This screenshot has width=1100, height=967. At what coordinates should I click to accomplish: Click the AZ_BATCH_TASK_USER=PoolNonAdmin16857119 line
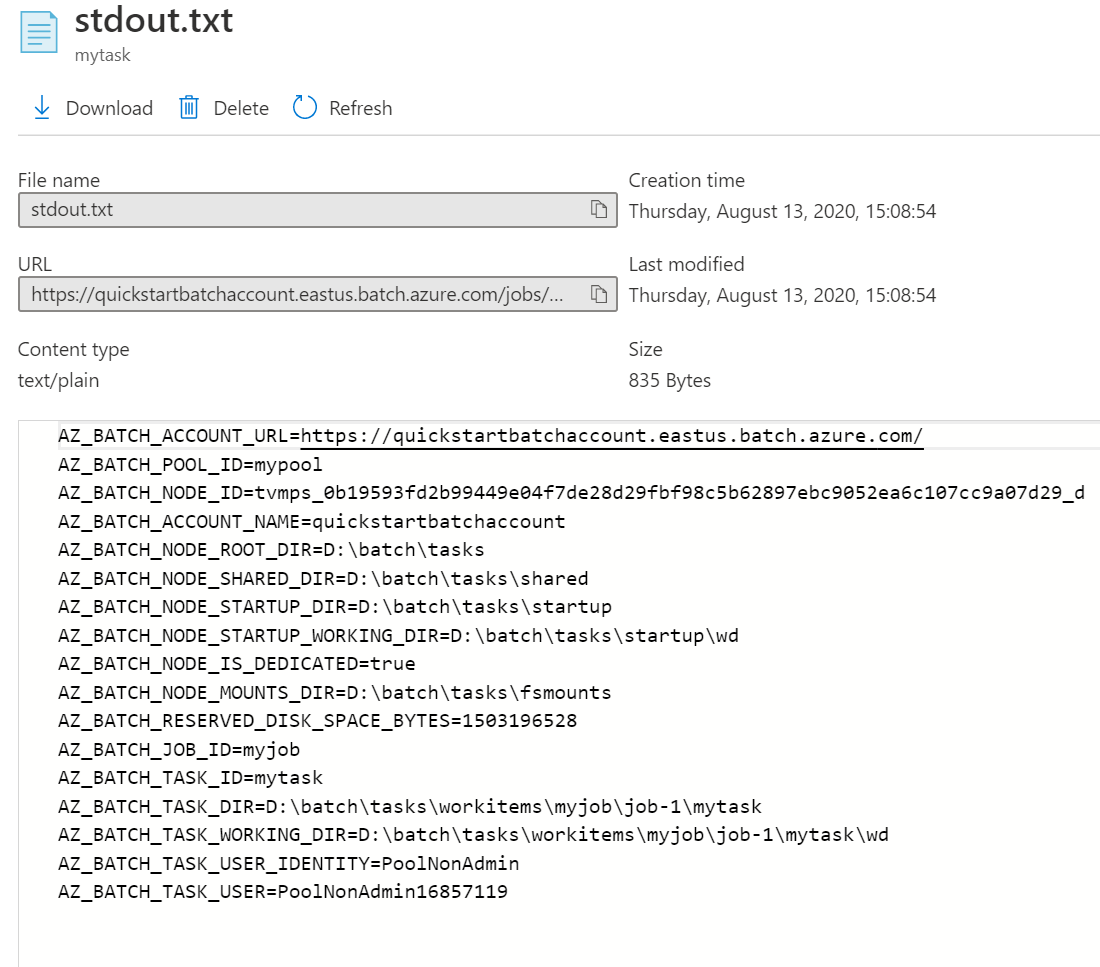pos(282,891)
